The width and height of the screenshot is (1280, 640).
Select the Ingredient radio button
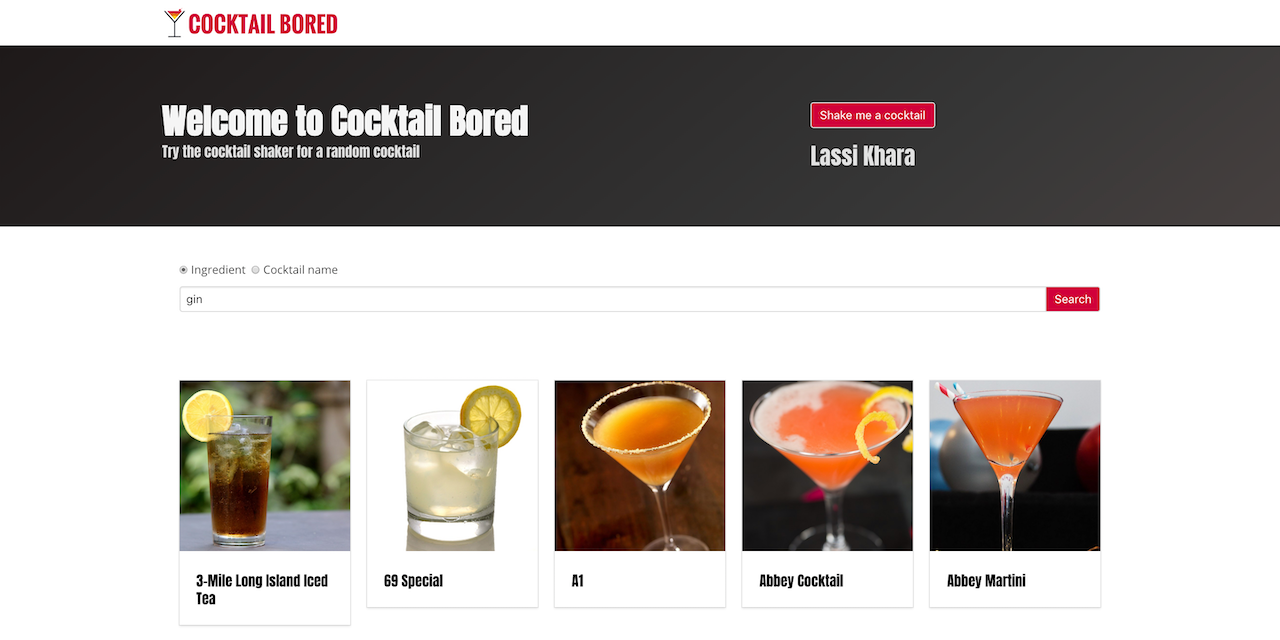click(x=184, y=270)
